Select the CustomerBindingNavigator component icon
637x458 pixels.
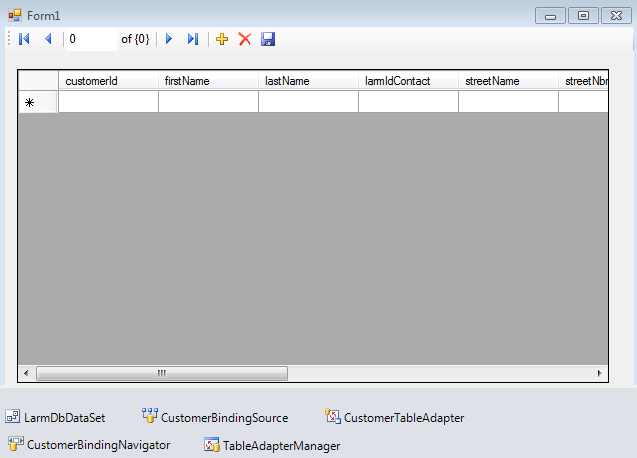point(16,444)
